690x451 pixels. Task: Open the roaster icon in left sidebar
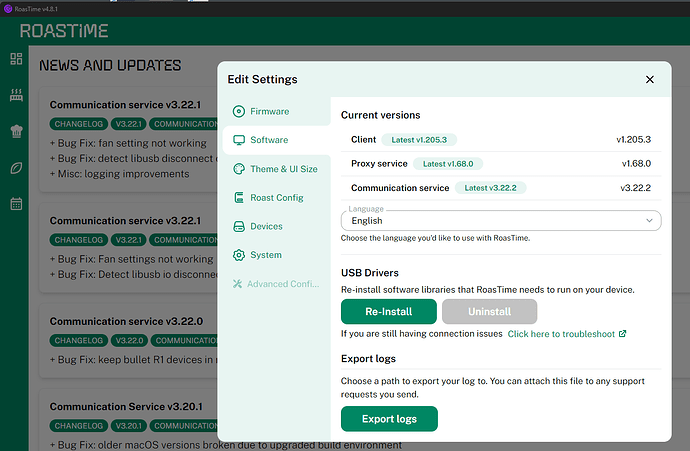(16, 95)
